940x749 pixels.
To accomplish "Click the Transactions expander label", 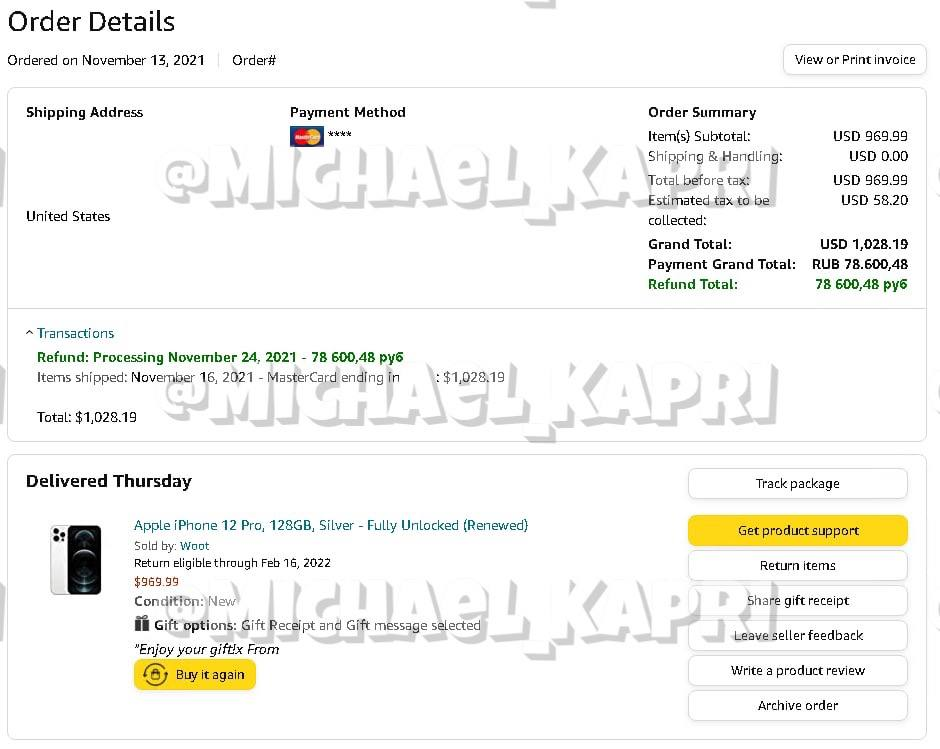I will click(x=76, y=333).
